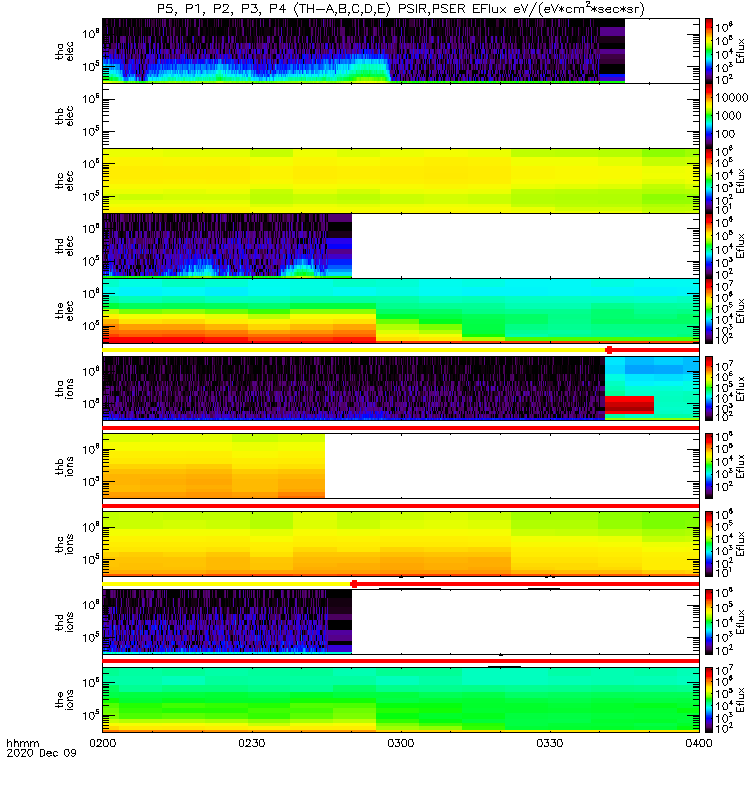The width and height of the screenshot is (750, 800).
Task: Click the thc ions spectrogram panel
Action: [401, 544]
